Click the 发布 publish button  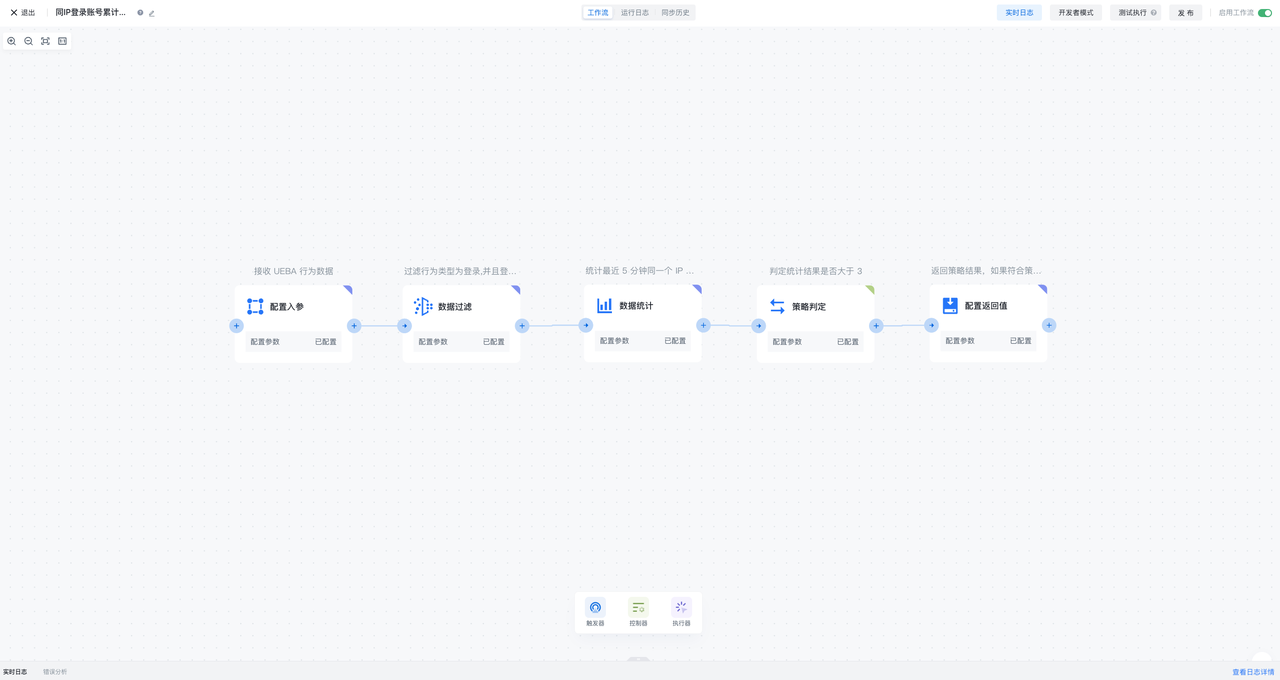pos(1185,12)
